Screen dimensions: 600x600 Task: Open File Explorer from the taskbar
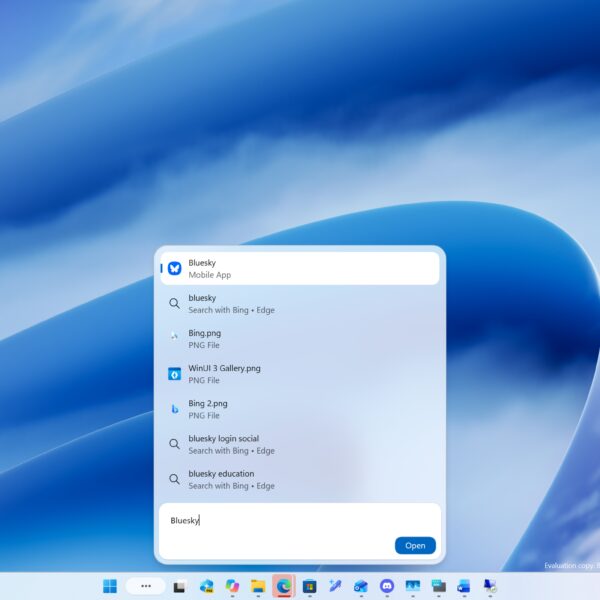point(258,586)
